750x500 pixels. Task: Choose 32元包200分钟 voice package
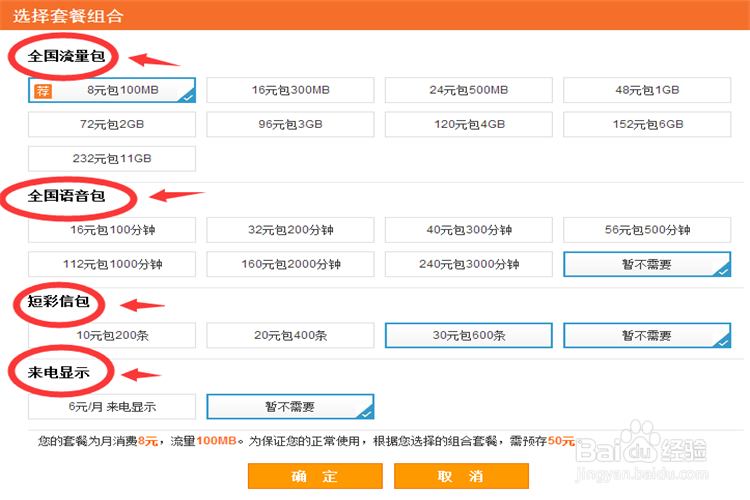point(290,230)
